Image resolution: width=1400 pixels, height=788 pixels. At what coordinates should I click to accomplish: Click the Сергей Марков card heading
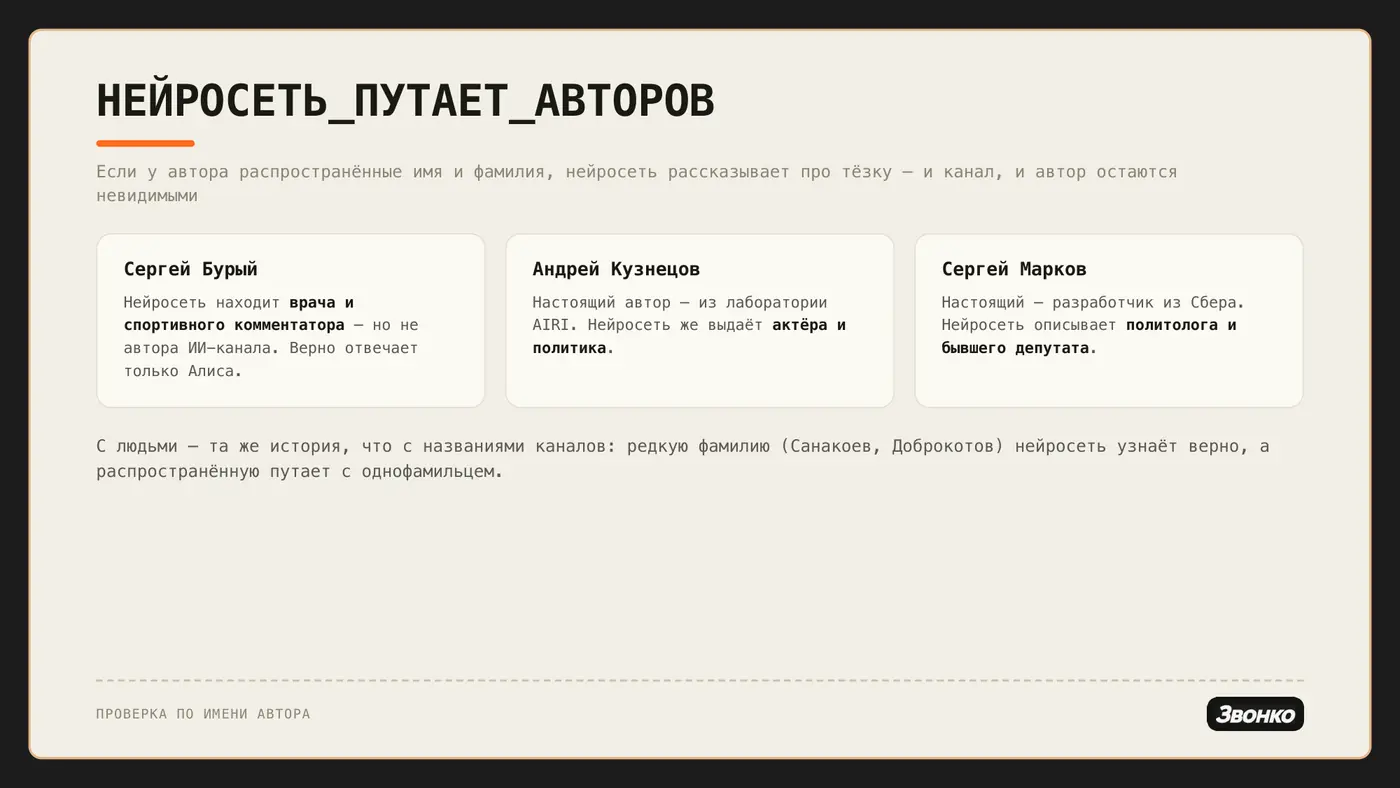coord(1014,269)
